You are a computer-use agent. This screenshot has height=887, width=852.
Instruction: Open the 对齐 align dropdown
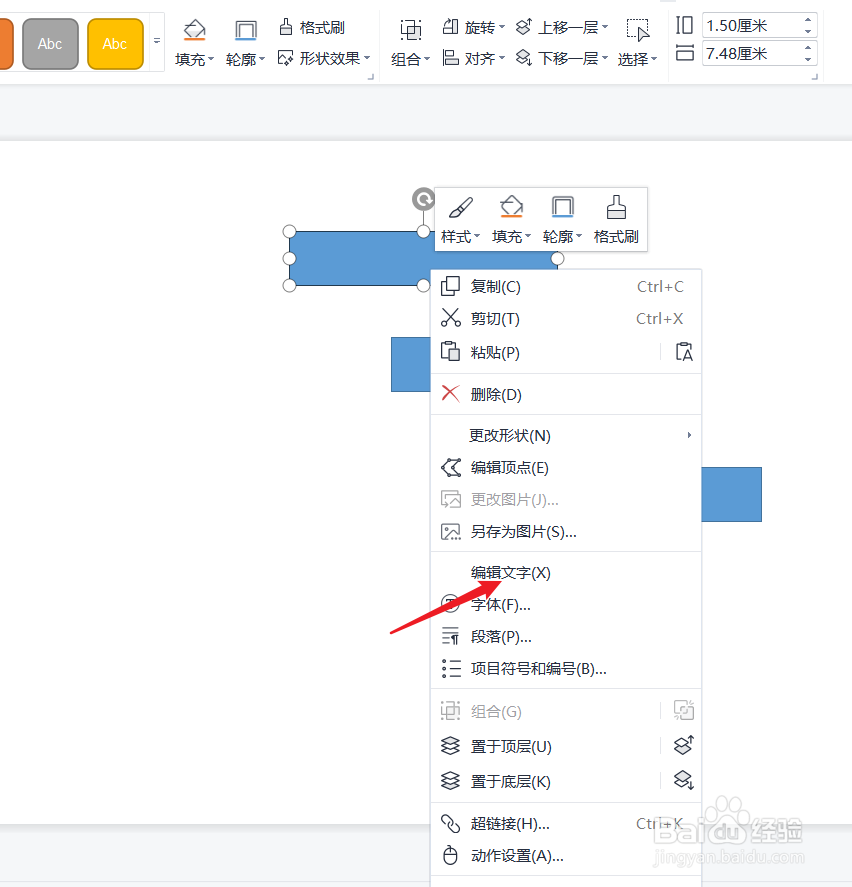[x=474, y=58]
